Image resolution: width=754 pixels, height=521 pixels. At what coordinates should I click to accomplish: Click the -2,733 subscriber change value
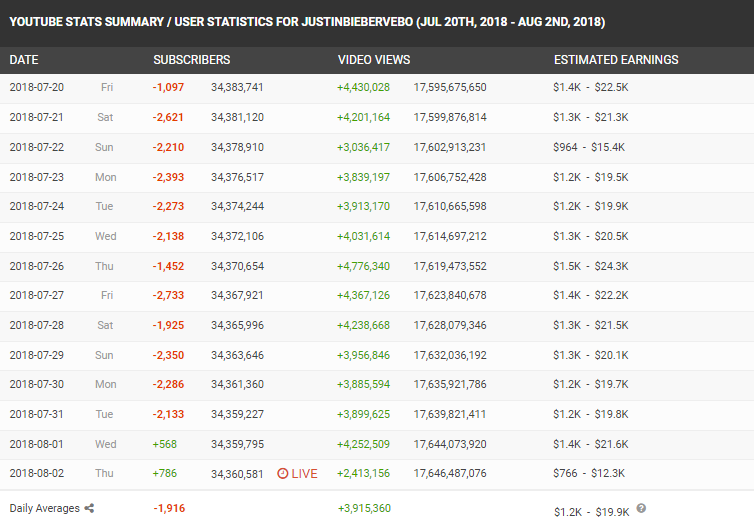pyautogui.click(x=168, y=295)
